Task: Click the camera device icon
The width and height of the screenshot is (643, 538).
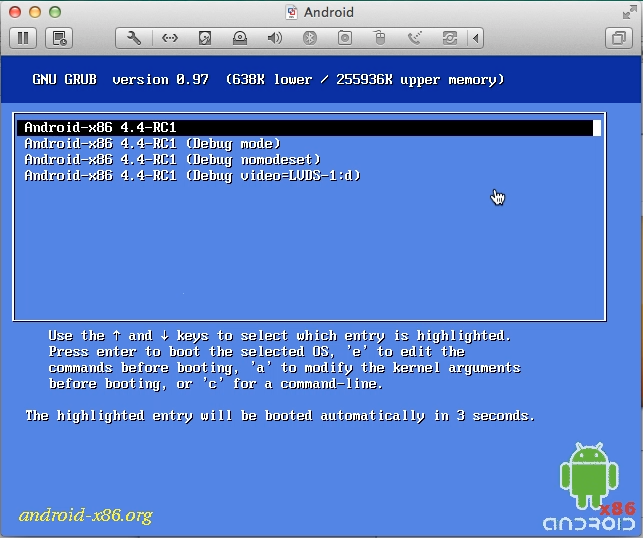Action: coord(345,38)
